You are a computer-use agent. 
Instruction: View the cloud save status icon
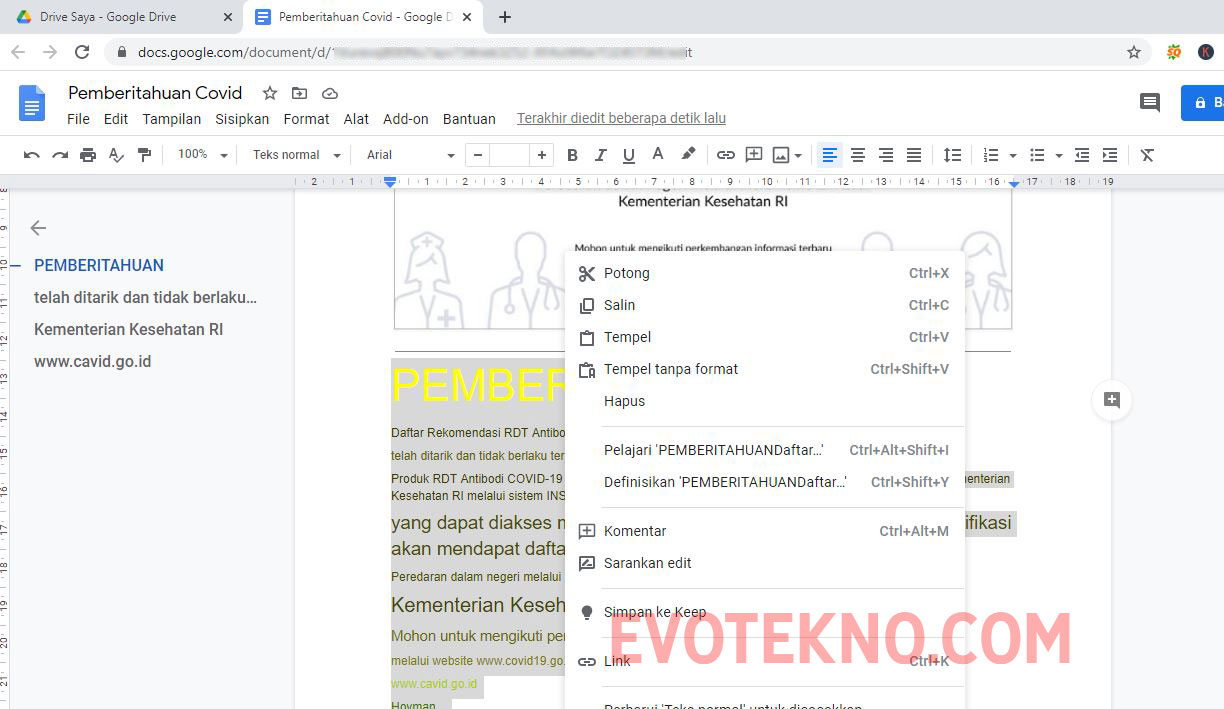330,93
